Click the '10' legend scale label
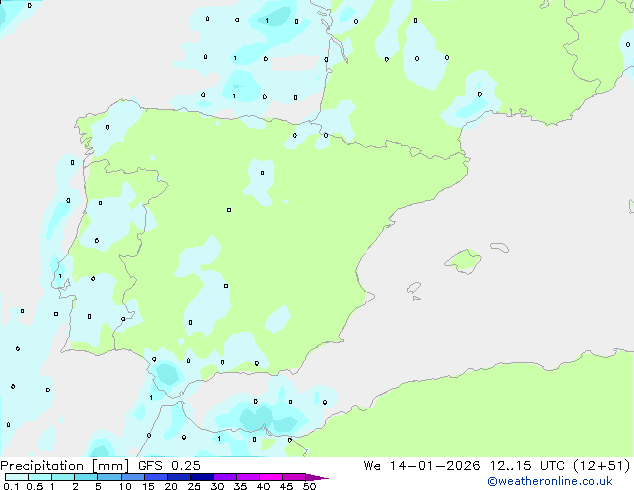634x490 pixels. (x=125, y=486)
